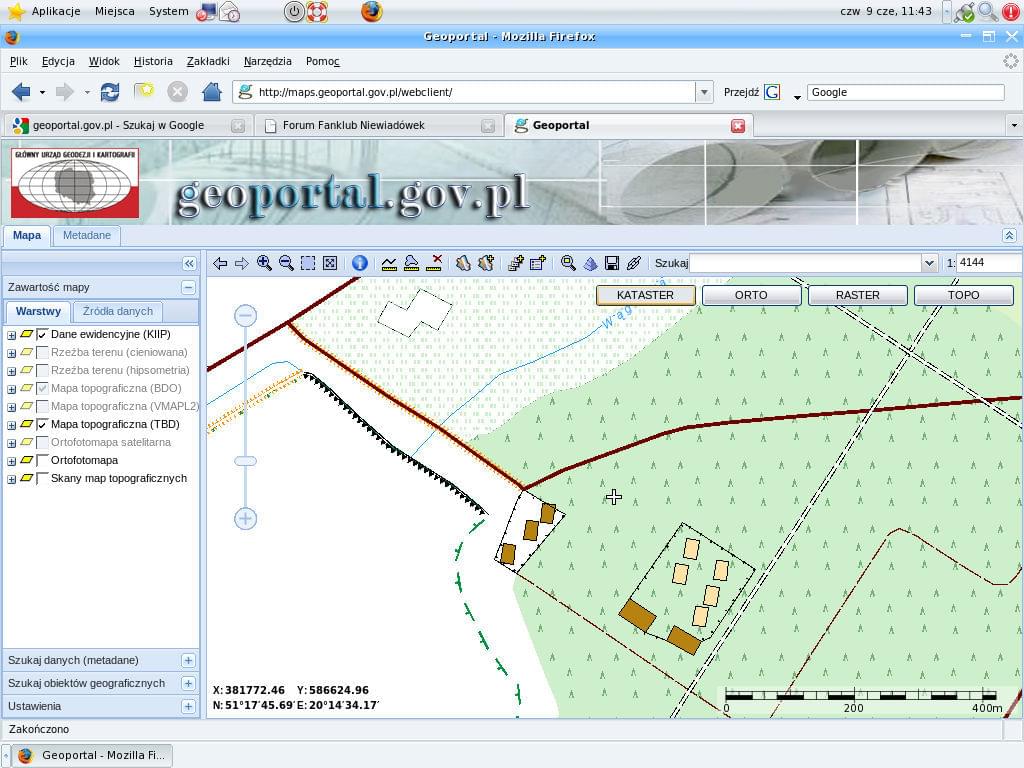The width and height of the screenshot is (1024, 768).
Task: Select the zoom out magnifier tool
Action: tap(286, 263)
